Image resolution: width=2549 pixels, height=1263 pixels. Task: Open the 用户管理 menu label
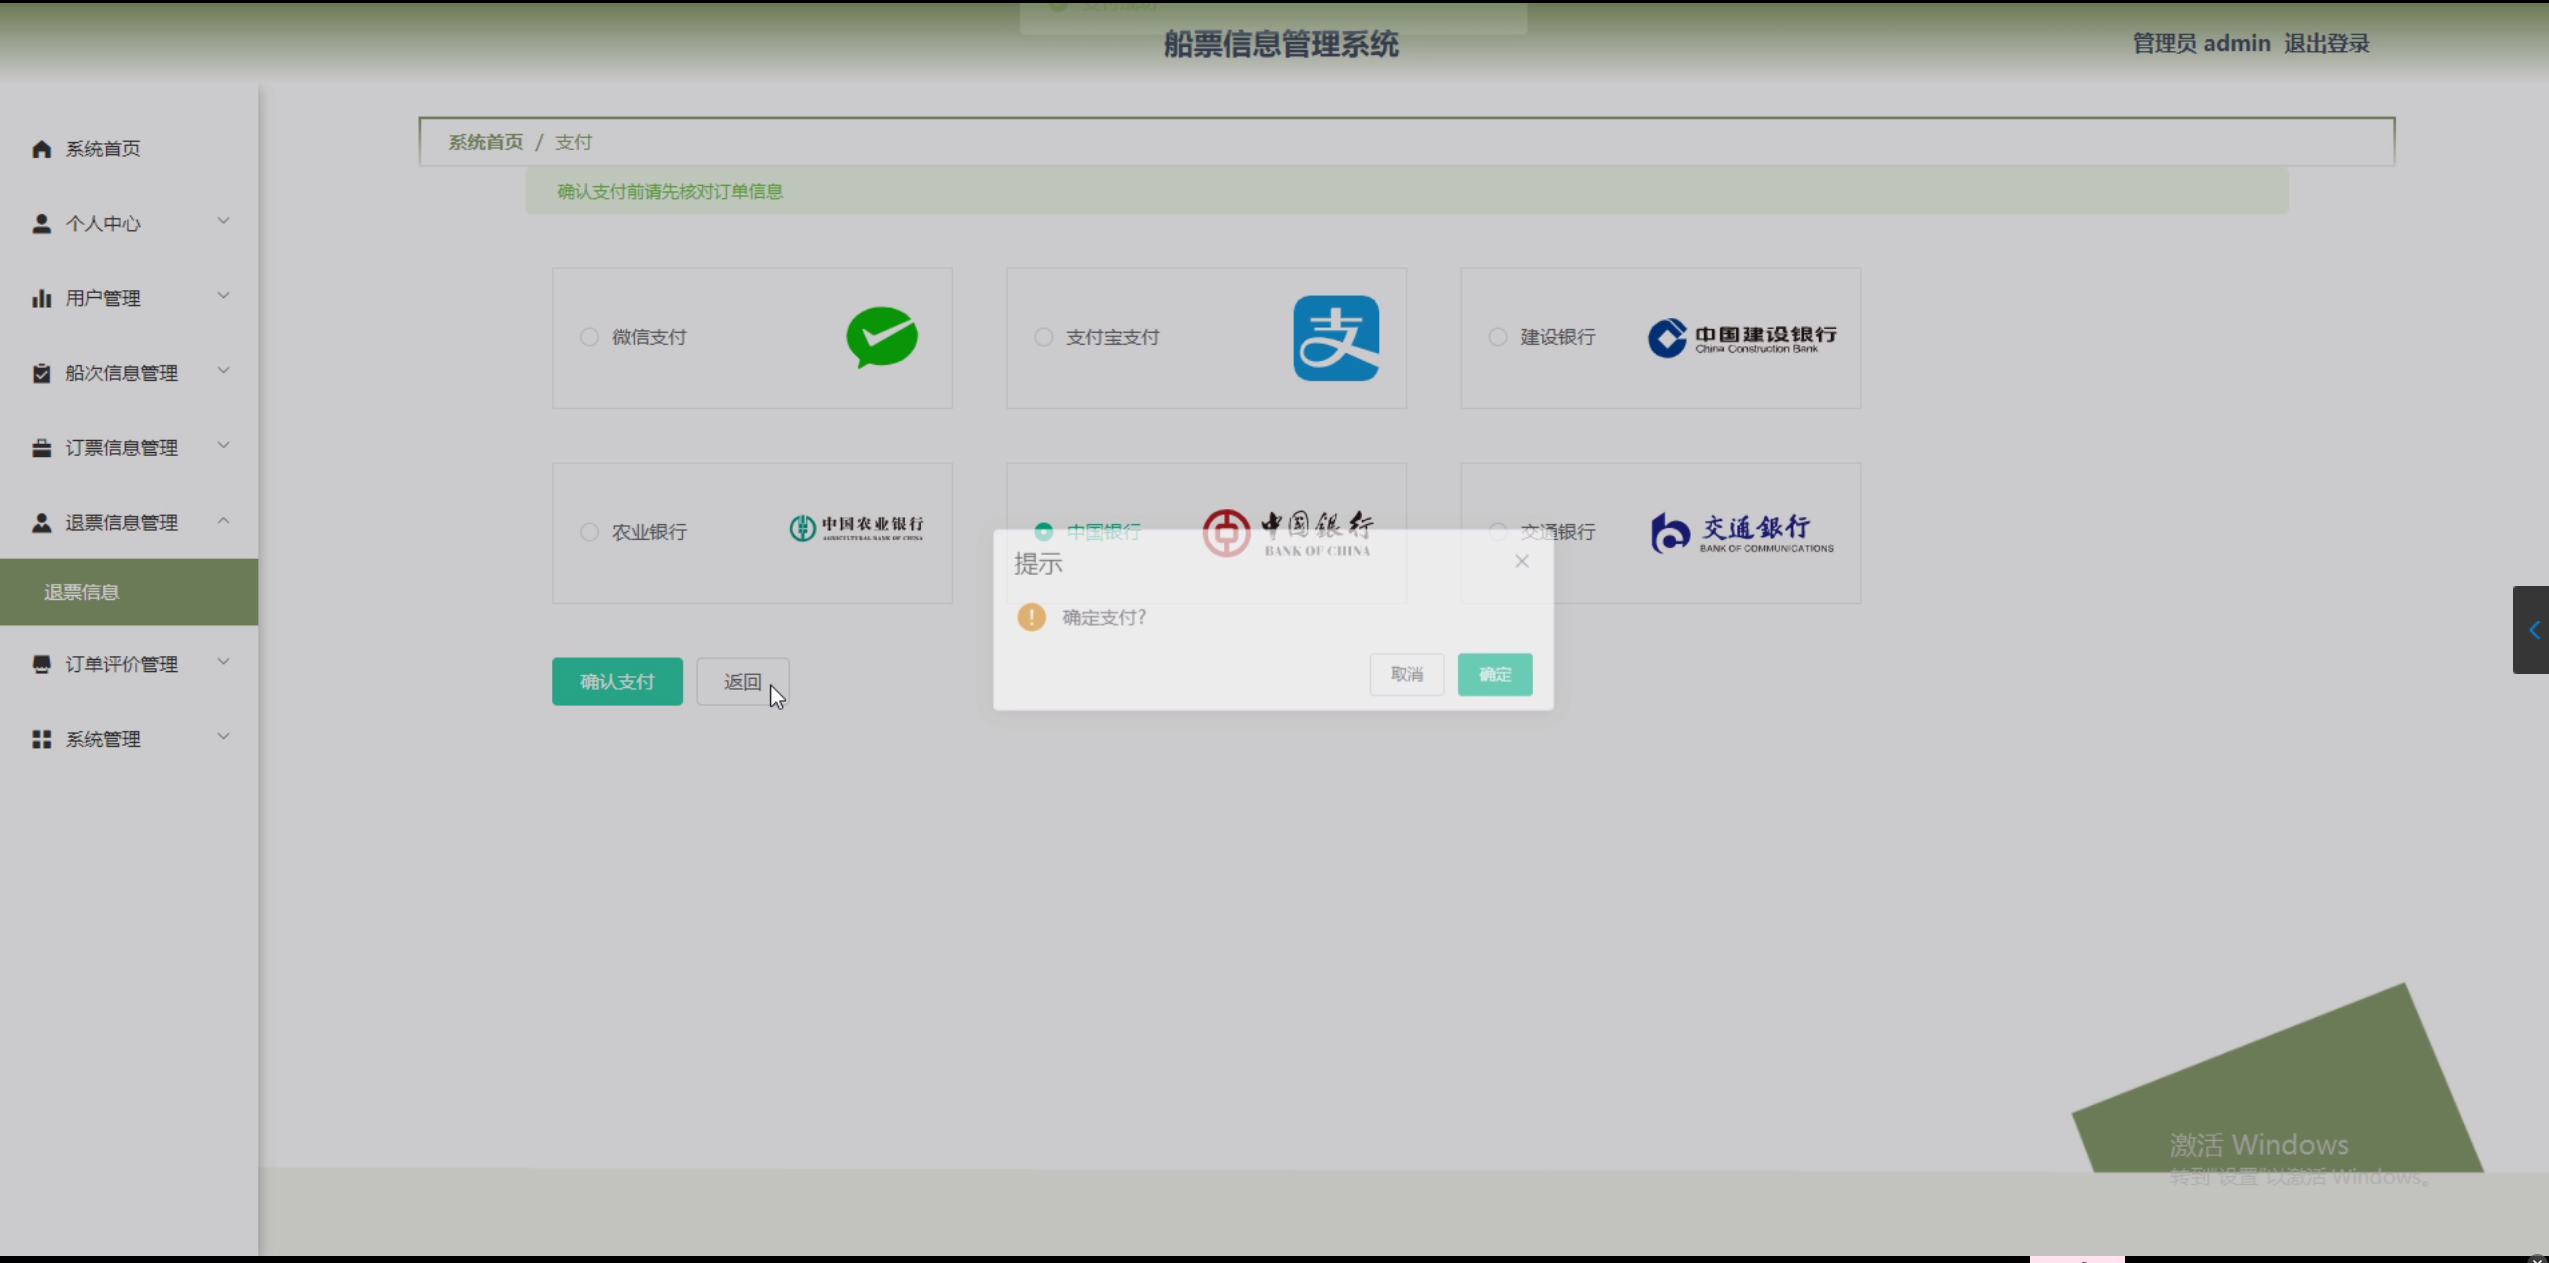(x=103, y=298)
